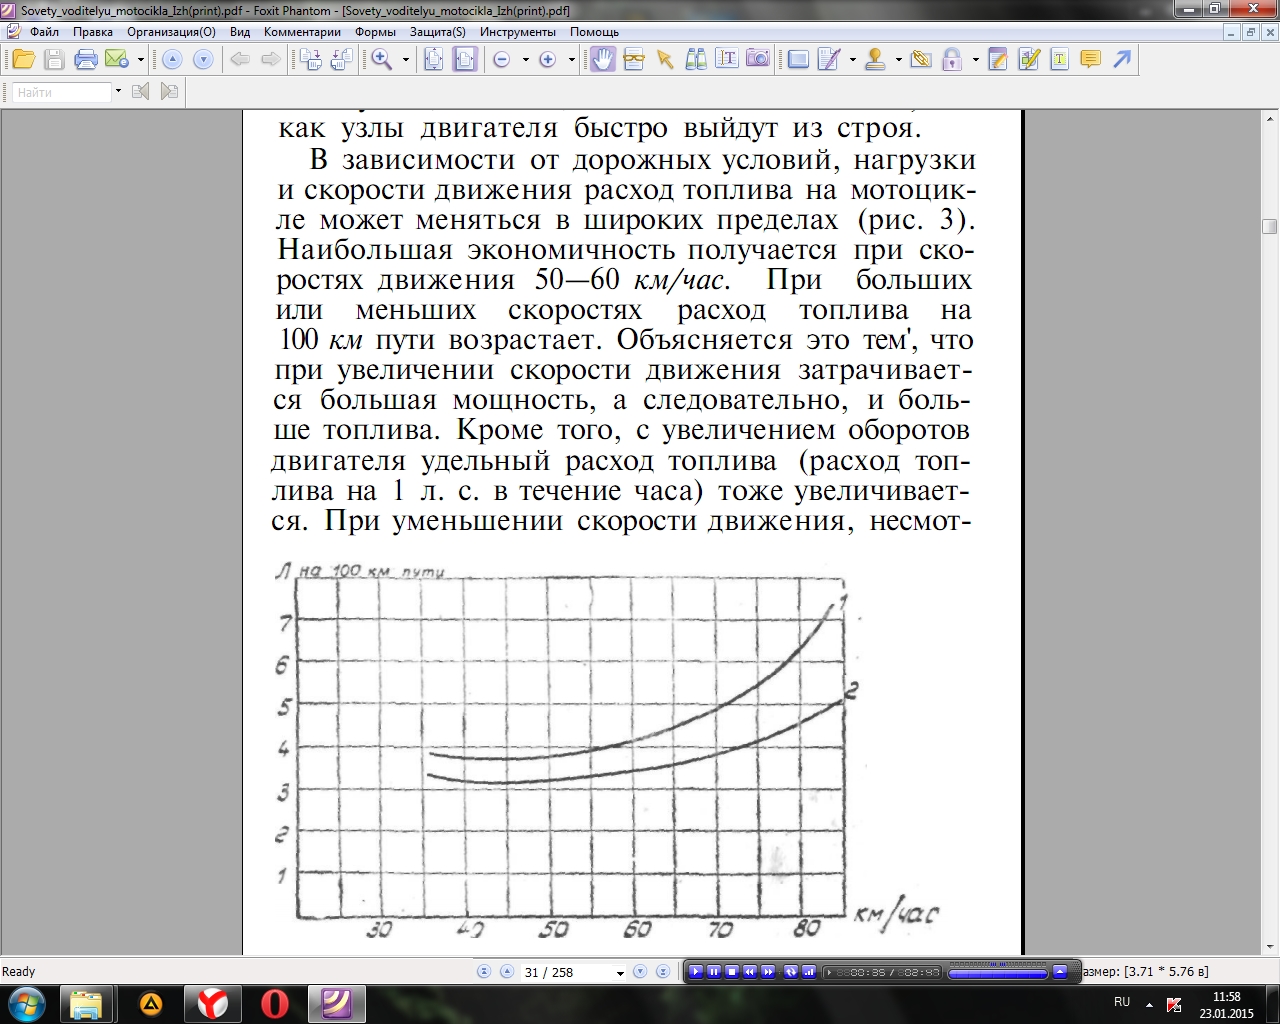Open the Комментарии menu
1280x1024 pixels.
(x=302, y=32)
